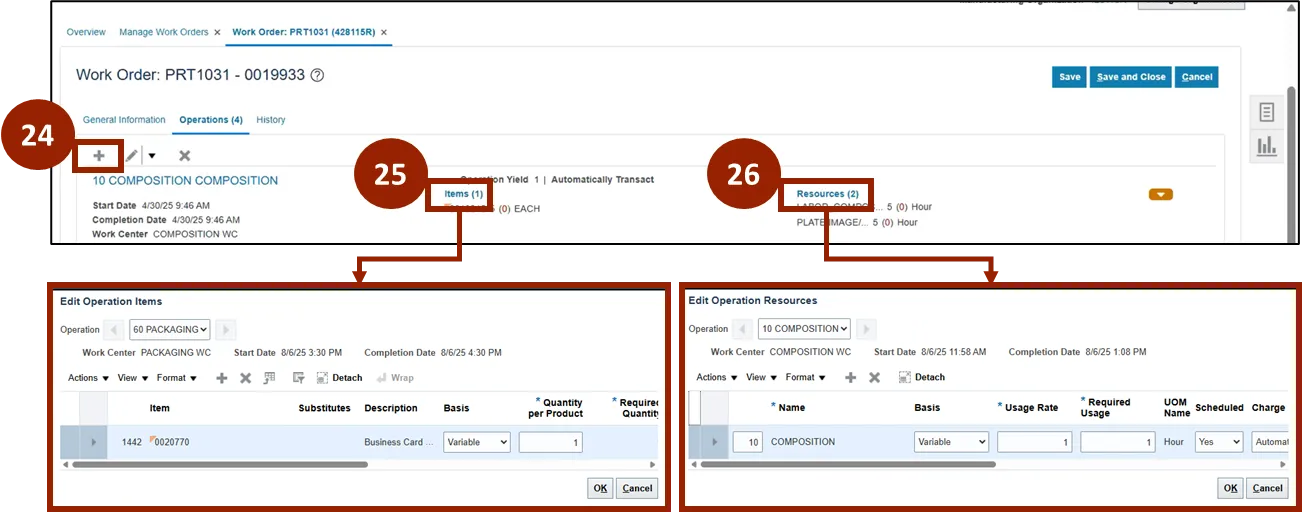Open the 10 COMPOSITION operation dropdown
The width and height of the screenshot is (1302, 512).
[804, 329]
